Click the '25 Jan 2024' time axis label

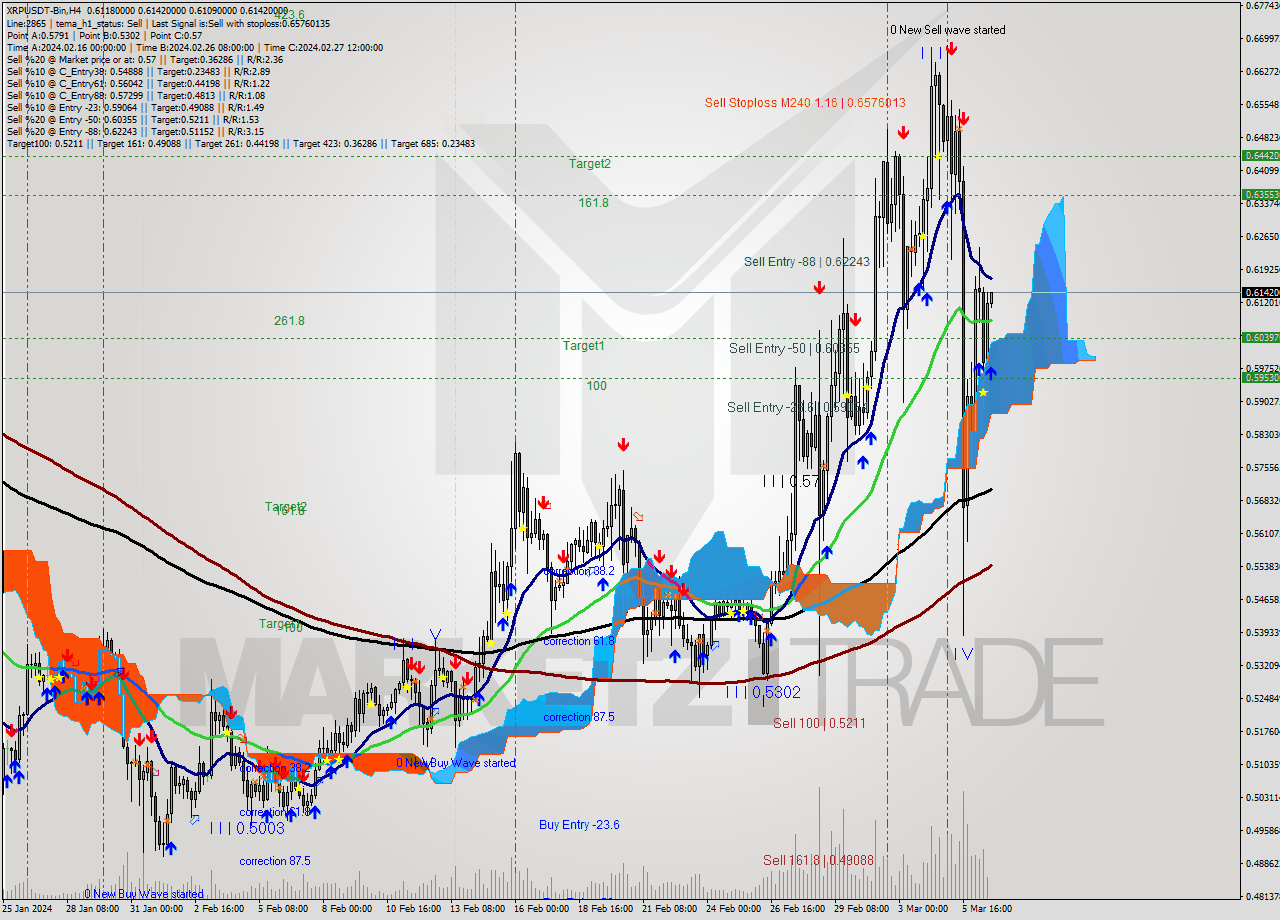pos(28,909)
